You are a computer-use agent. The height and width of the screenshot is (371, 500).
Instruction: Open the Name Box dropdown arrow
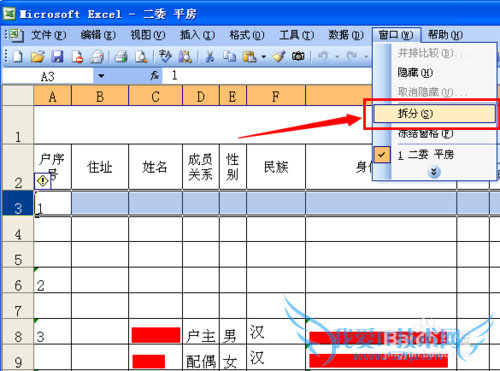[x=101, y=76]
